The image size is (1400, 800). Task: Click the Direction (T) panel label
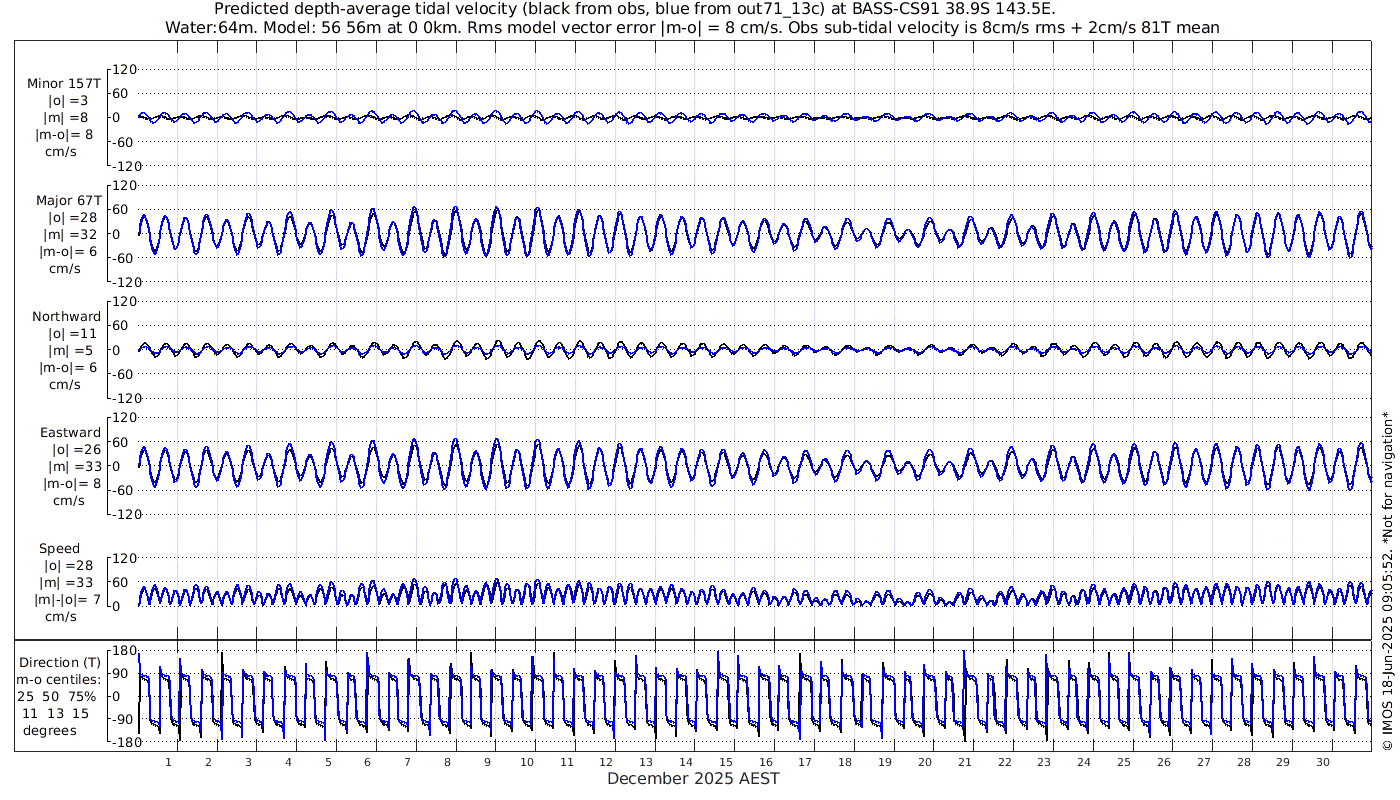click(61, 662)
